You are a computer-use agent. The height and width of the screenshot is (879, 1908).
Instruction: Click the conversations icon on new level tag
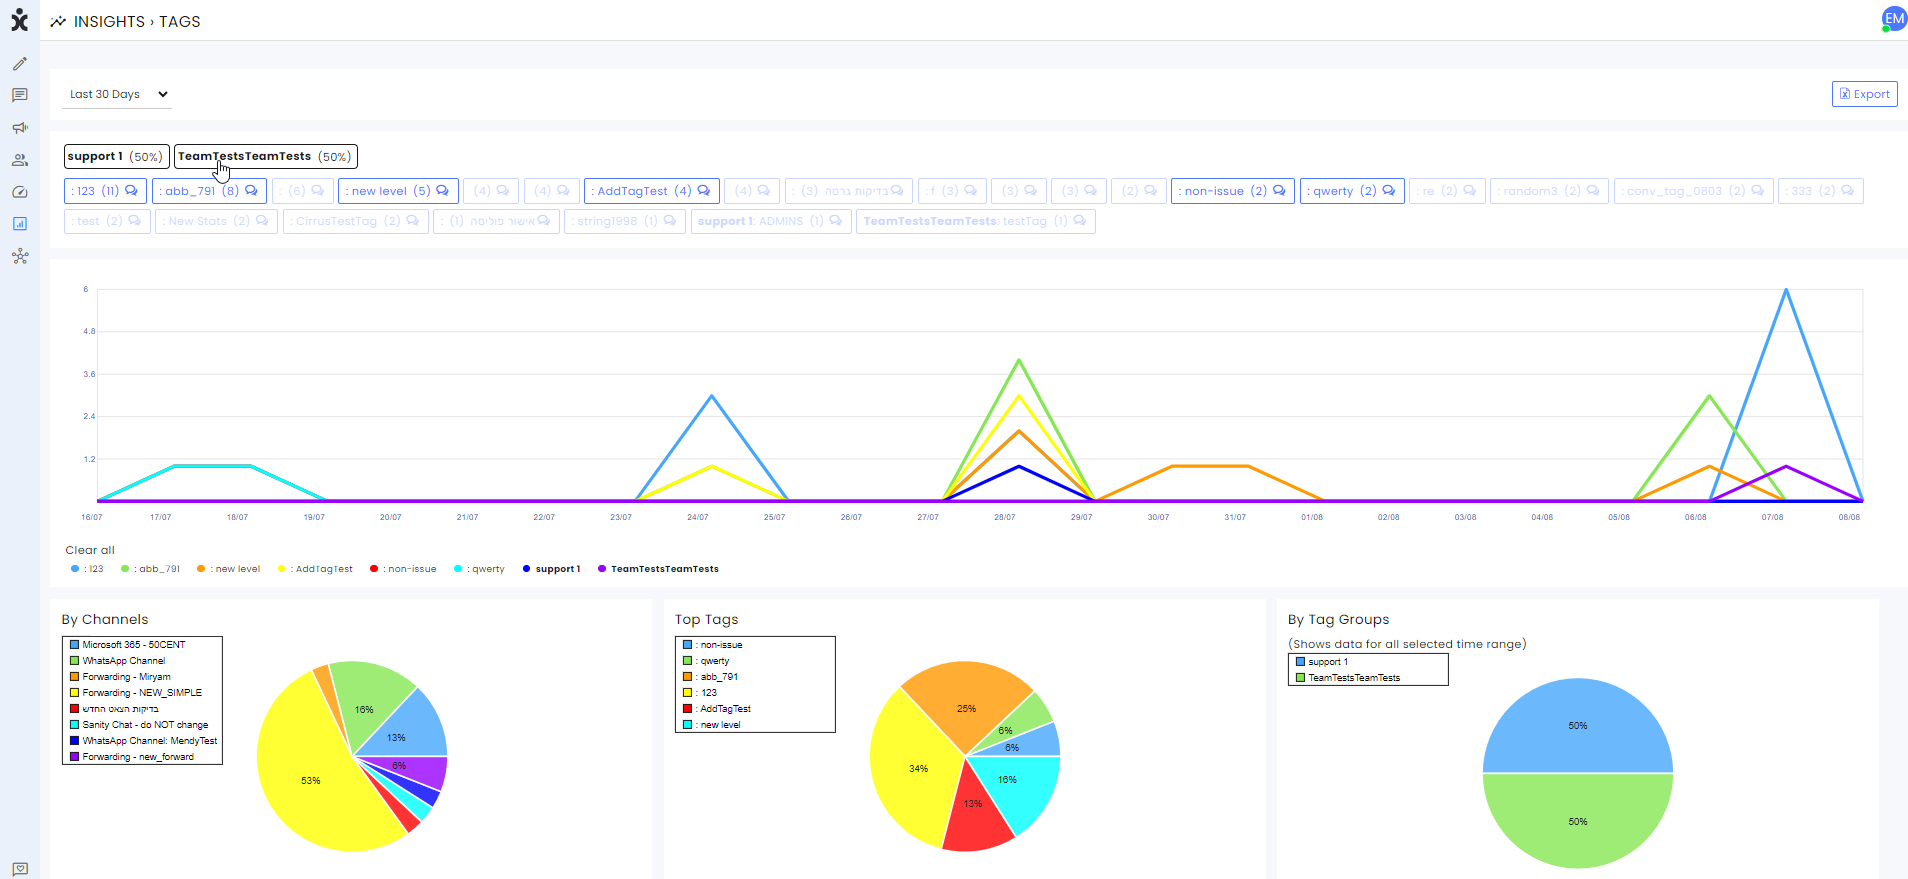442,190
